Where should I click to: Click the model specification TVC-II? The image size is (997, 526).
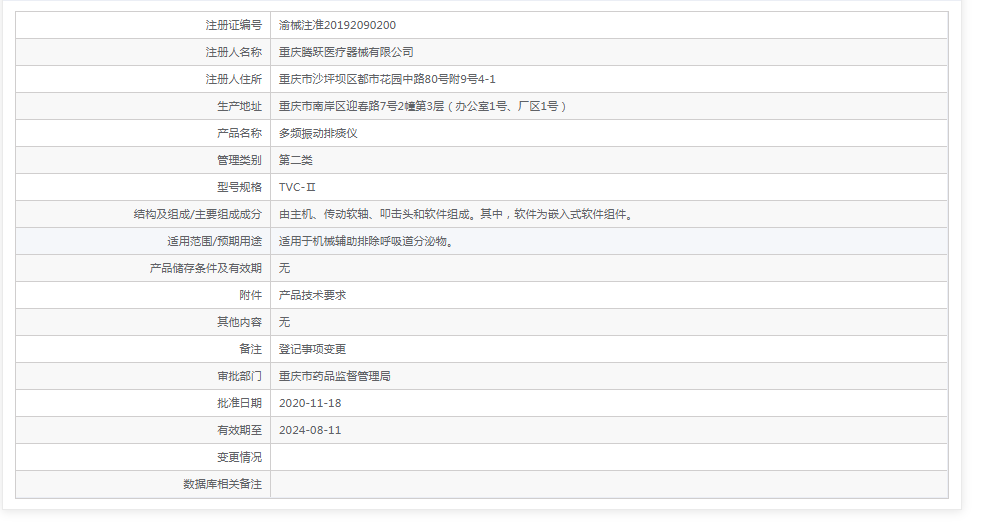pos(297,187)
